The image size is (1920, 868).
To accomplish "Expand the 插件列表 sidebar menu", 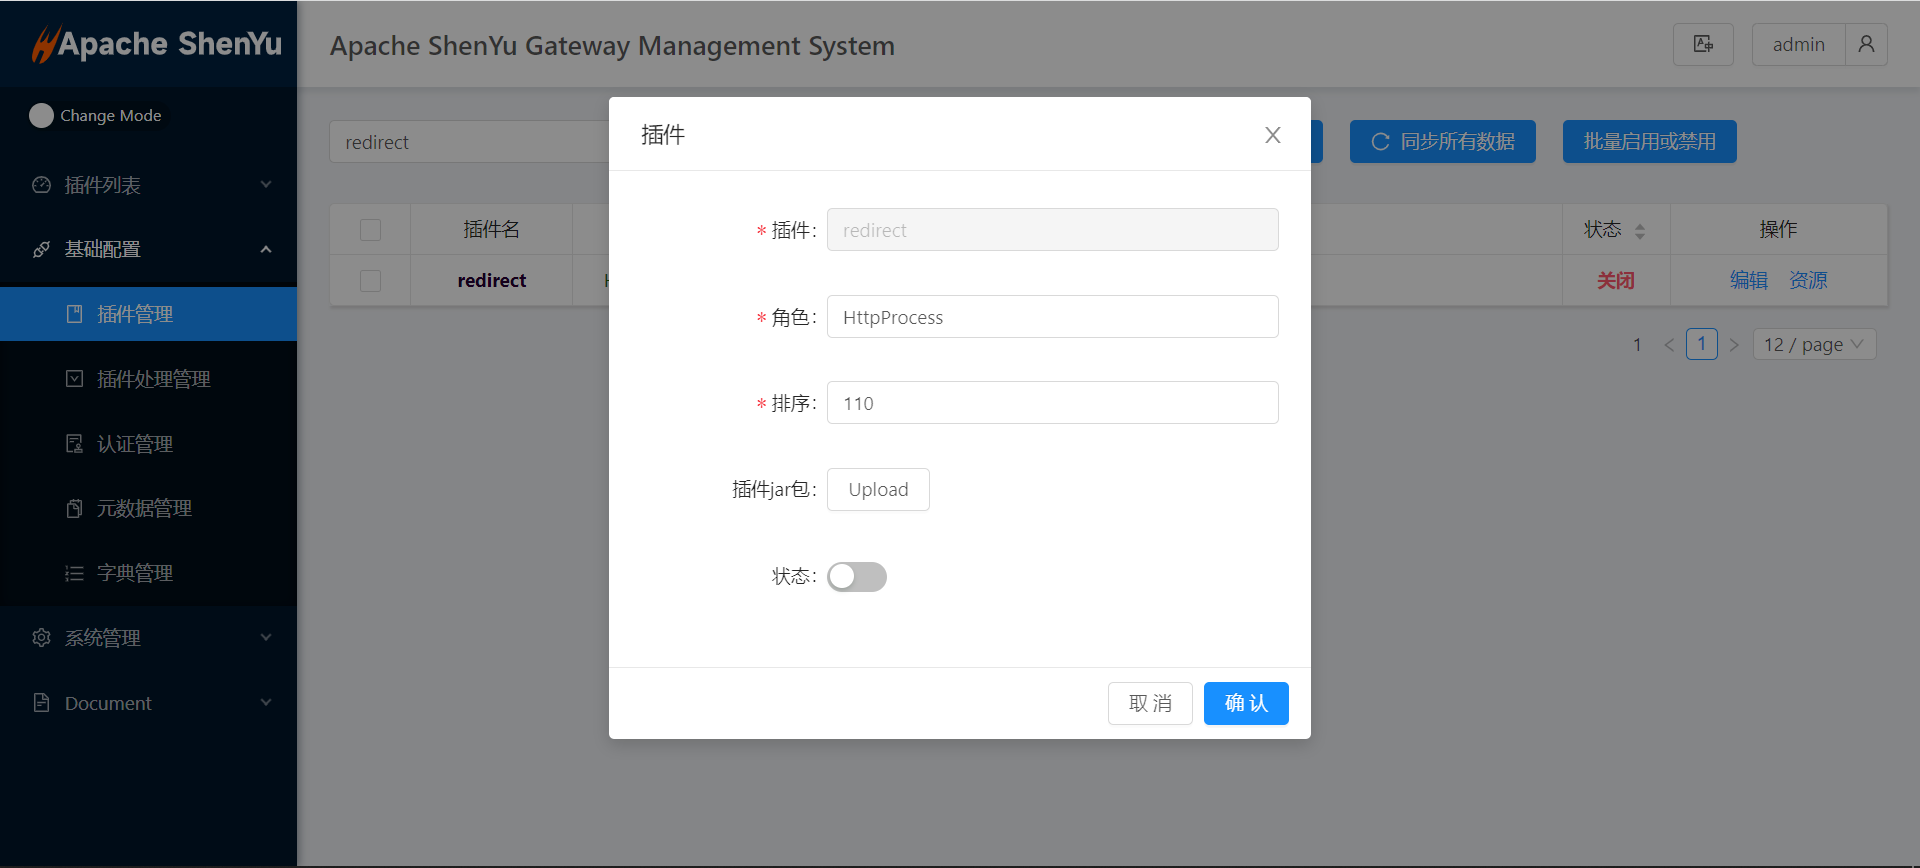I will coord(148,185).
